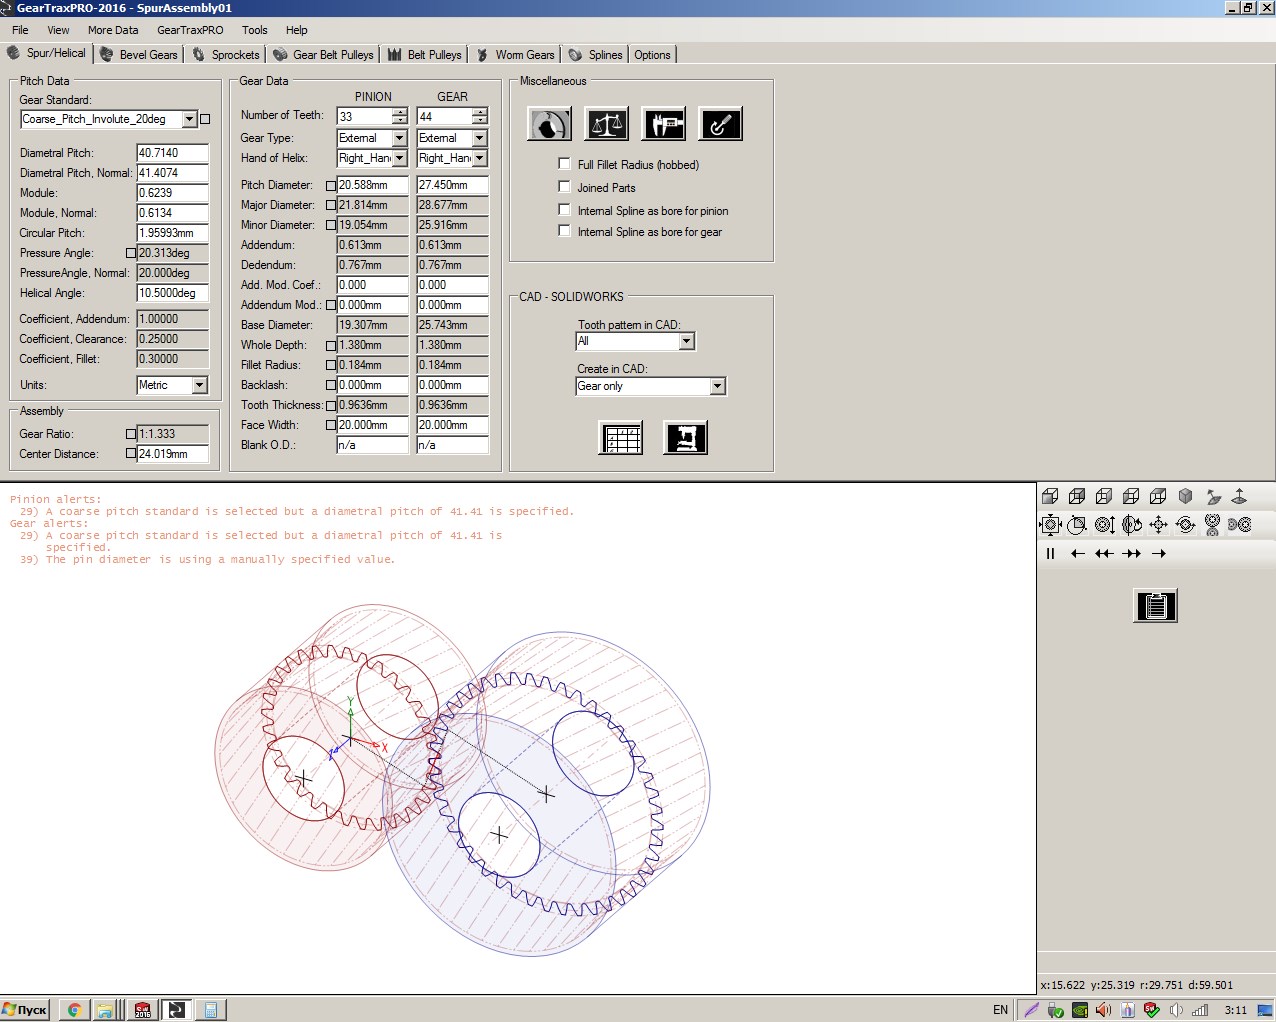Select the first cube view icon
This screenshot has height=1022, width=1276.
tap(1050, 496)
